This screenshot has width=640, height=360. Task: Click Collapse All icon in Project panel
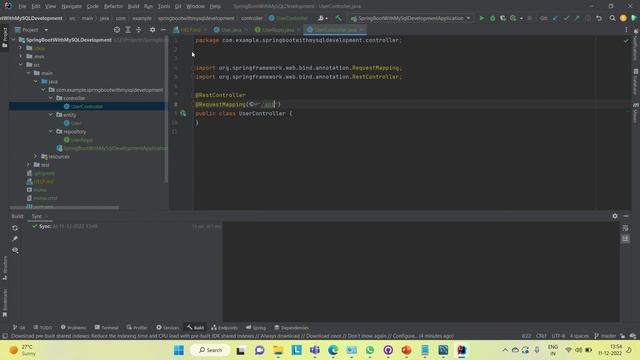(139, 30)
